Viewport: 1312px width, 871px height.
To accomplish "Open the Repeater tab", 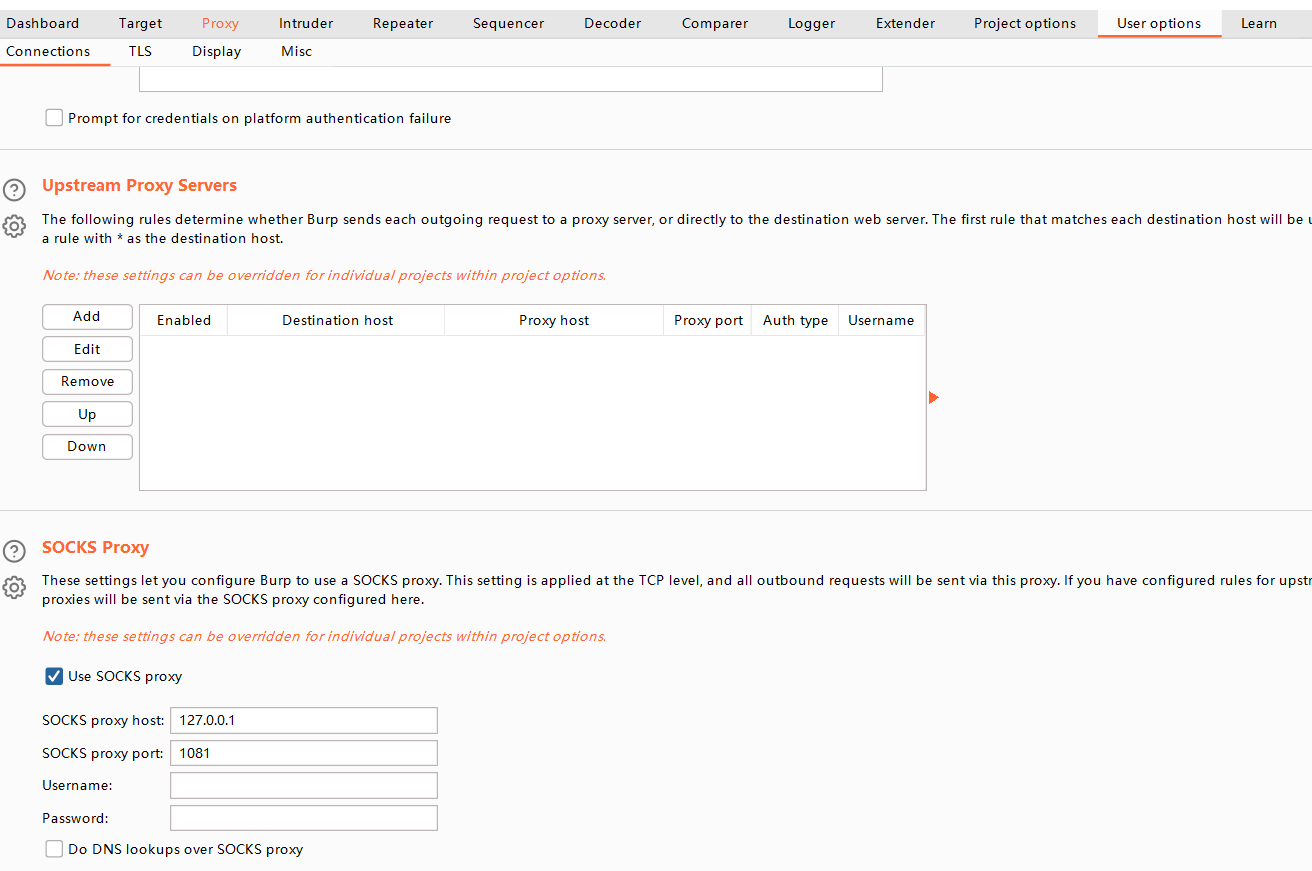I will [x=403, y=23].
